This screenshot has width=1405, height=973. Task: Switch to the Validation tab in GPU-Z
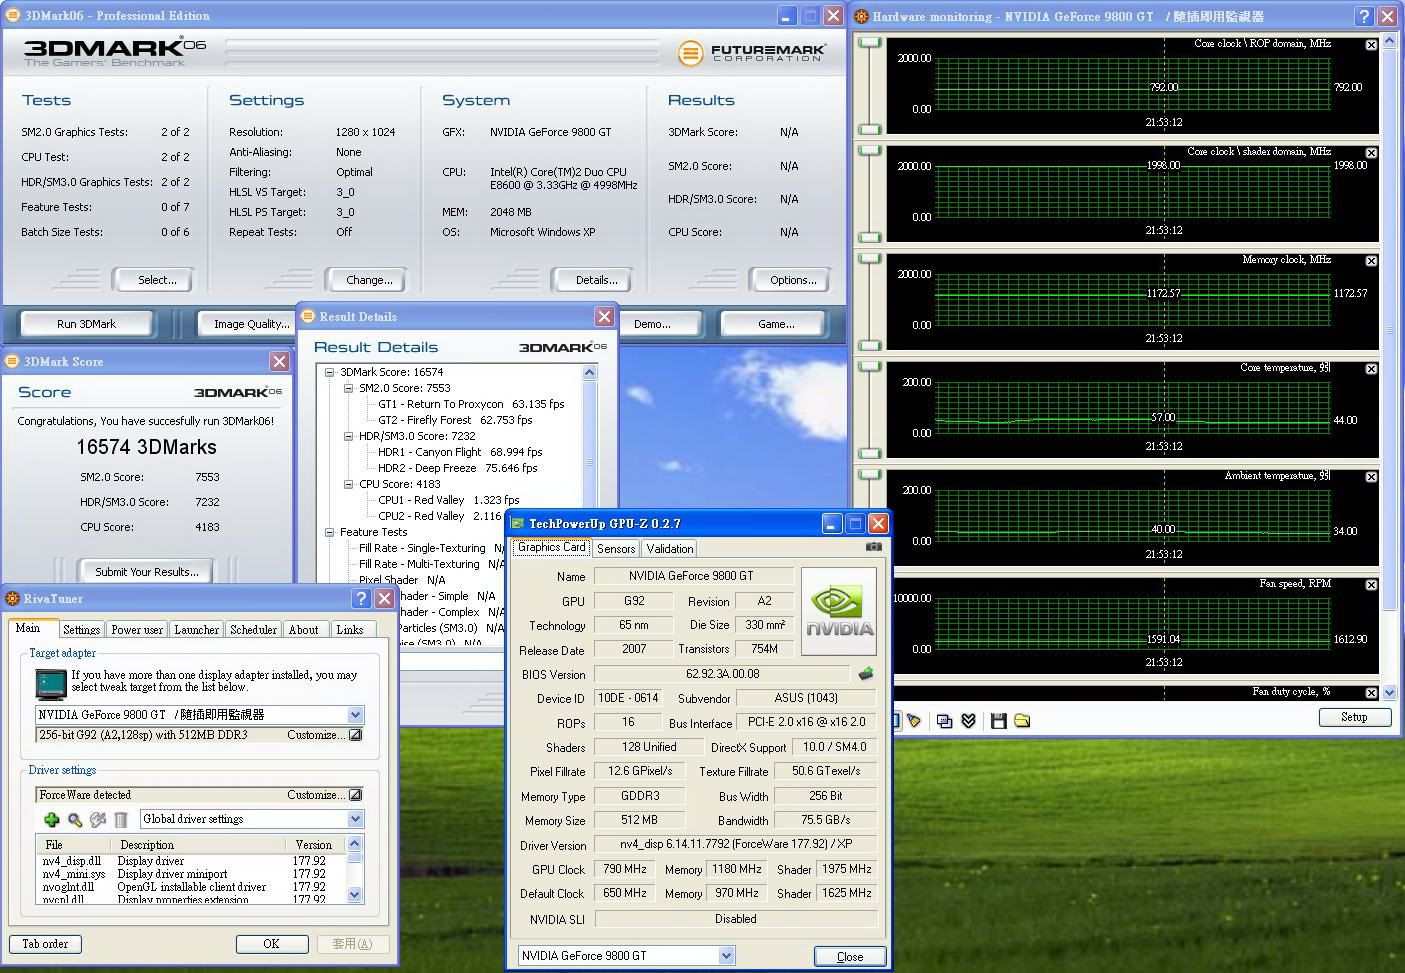coord(670,549)
